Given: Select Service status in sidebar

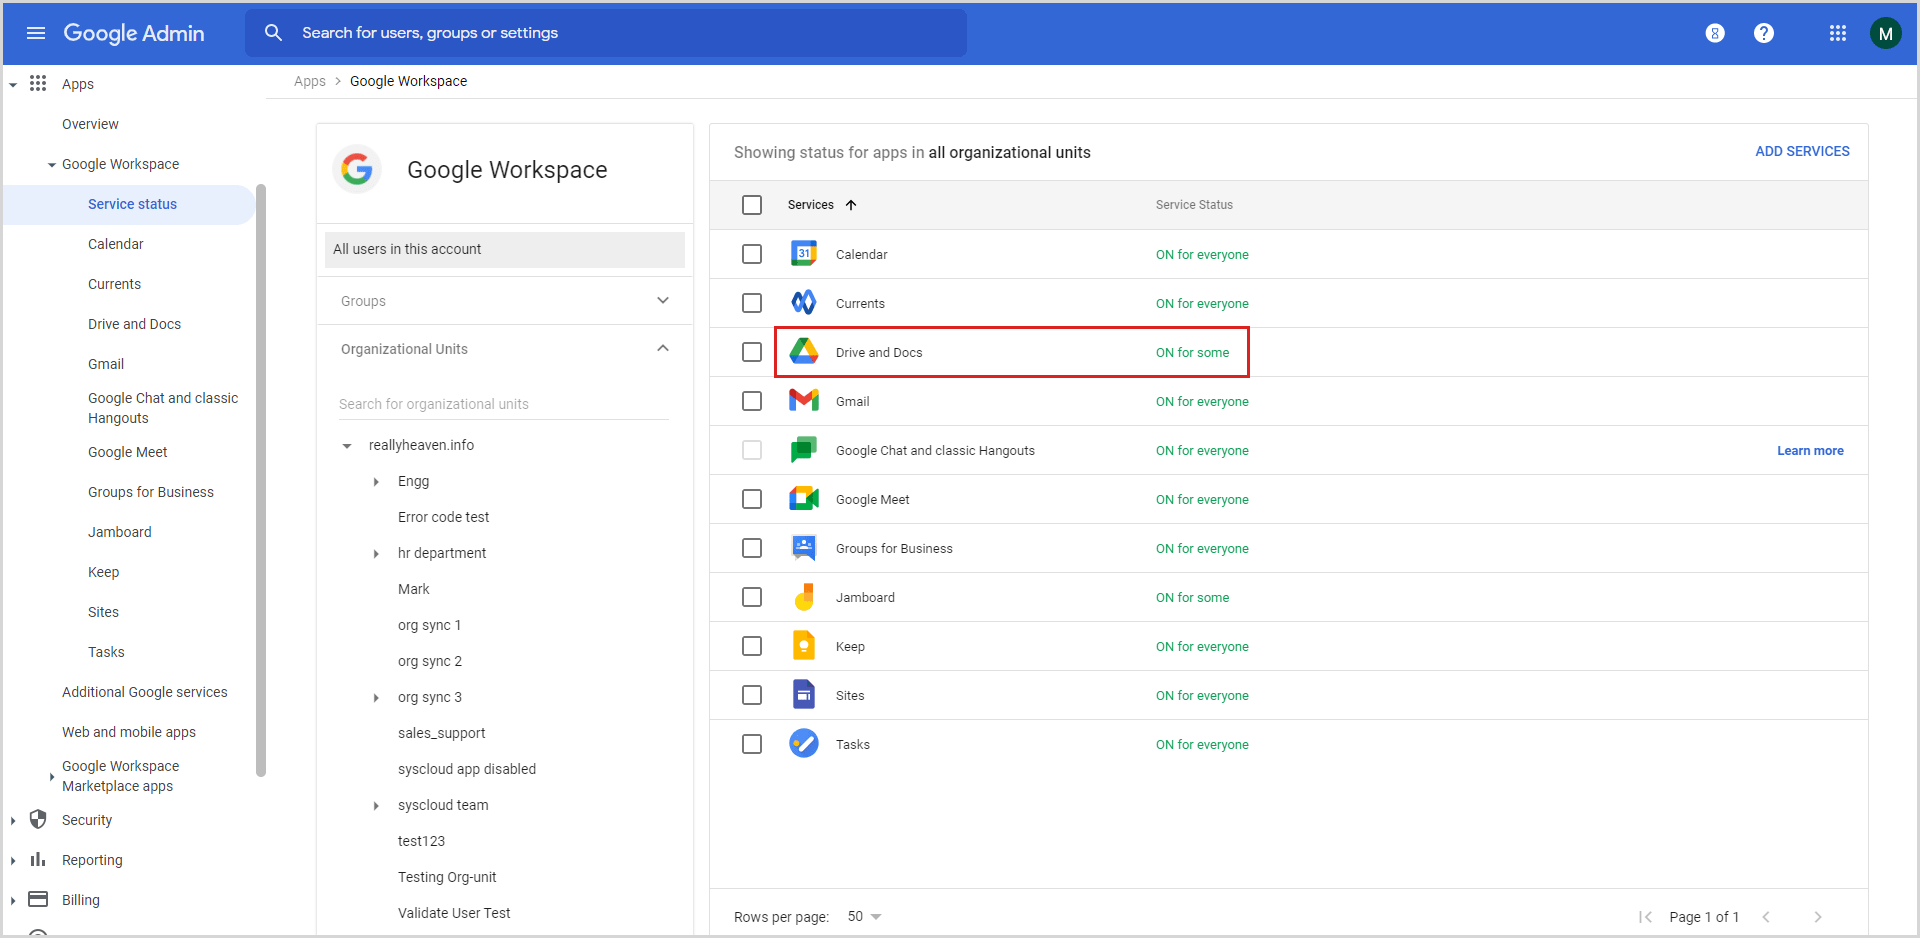Looking at the screenshot, I should click(132, 204).
